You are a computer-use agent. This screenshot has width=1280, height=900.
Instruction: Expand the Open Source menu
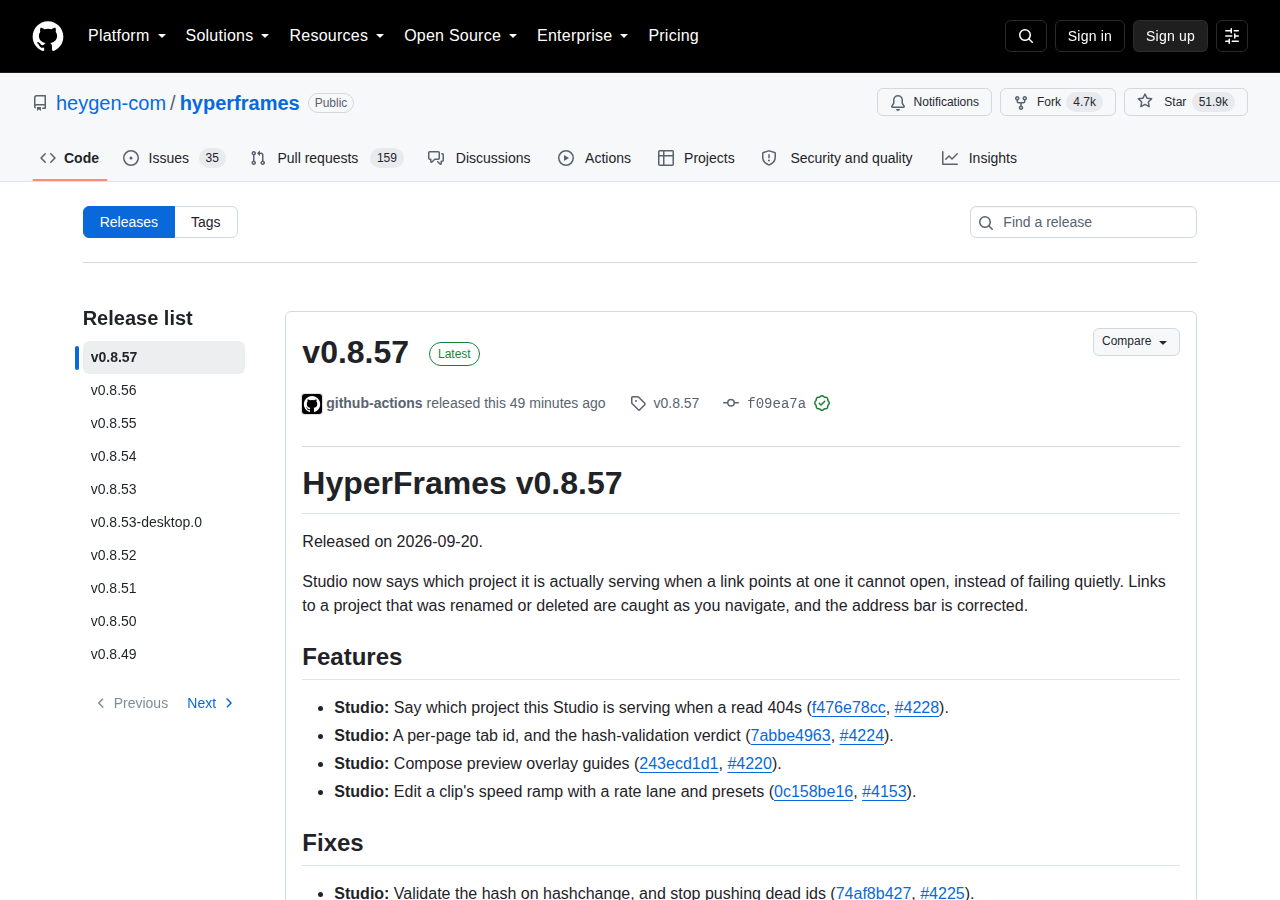click(x=461, y=36)
